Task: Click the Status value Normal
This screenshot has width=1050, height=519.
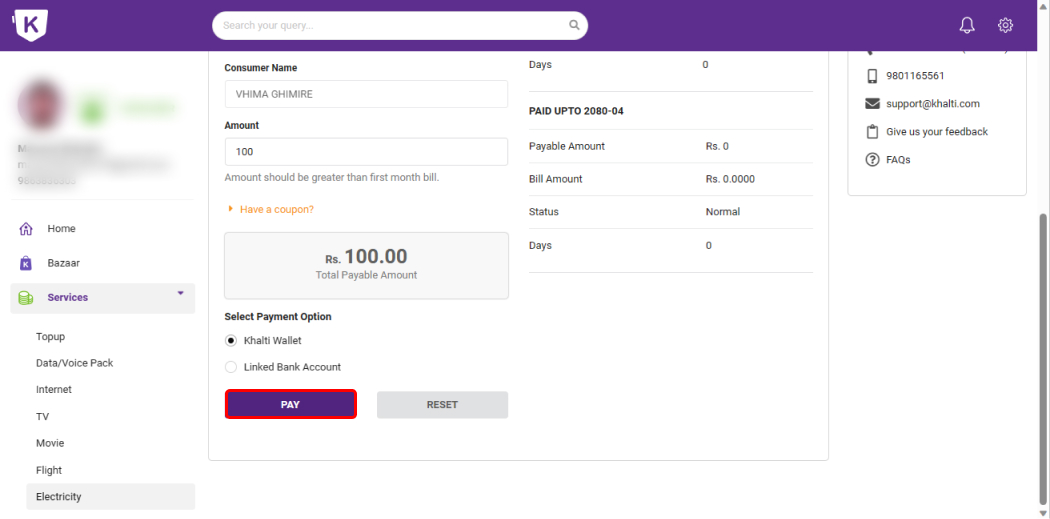Action: (723, 212)
